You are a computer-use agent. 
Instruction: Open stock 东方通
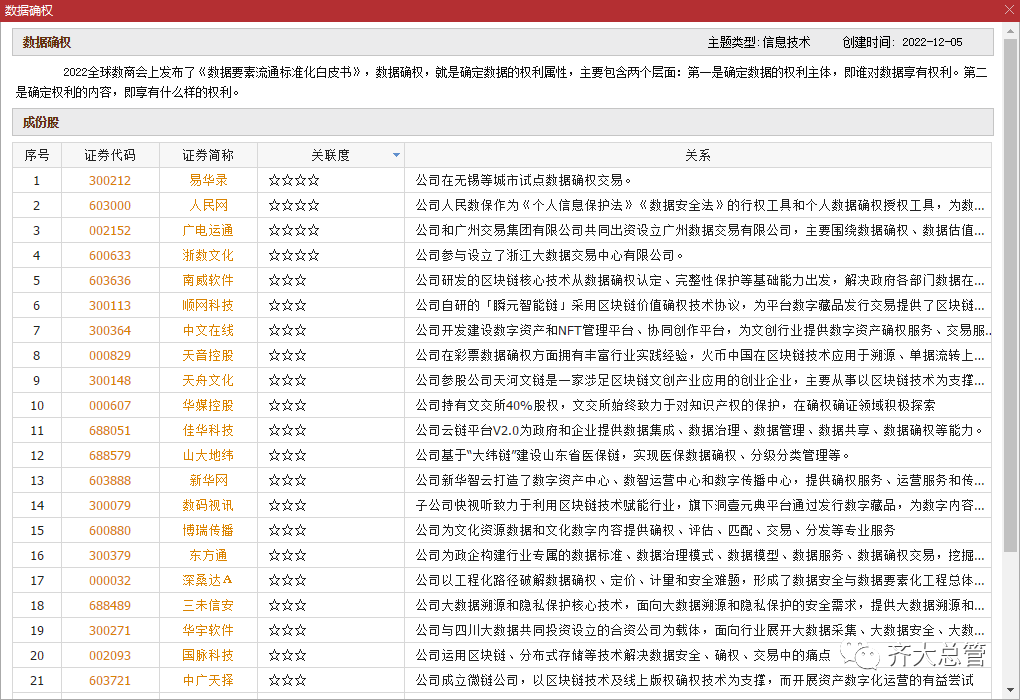coord(208,556)
